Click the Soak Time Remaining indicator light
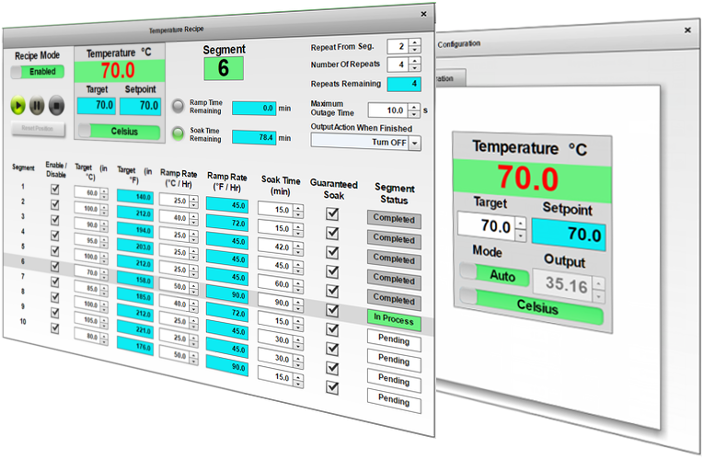The width and height of the screenshot is (703, 458). pyautogui.click(x=178, y=132)
